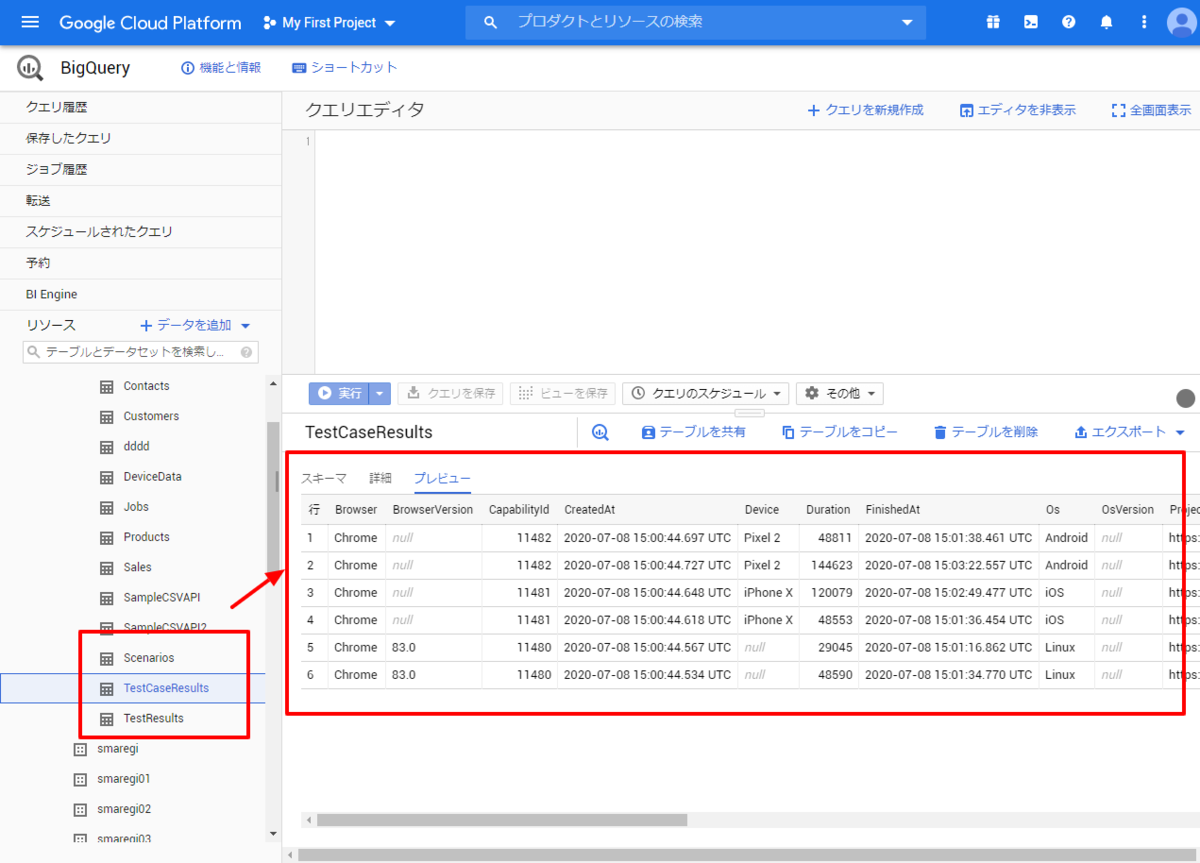Select the Scenarios table

[x=149, y=658]
